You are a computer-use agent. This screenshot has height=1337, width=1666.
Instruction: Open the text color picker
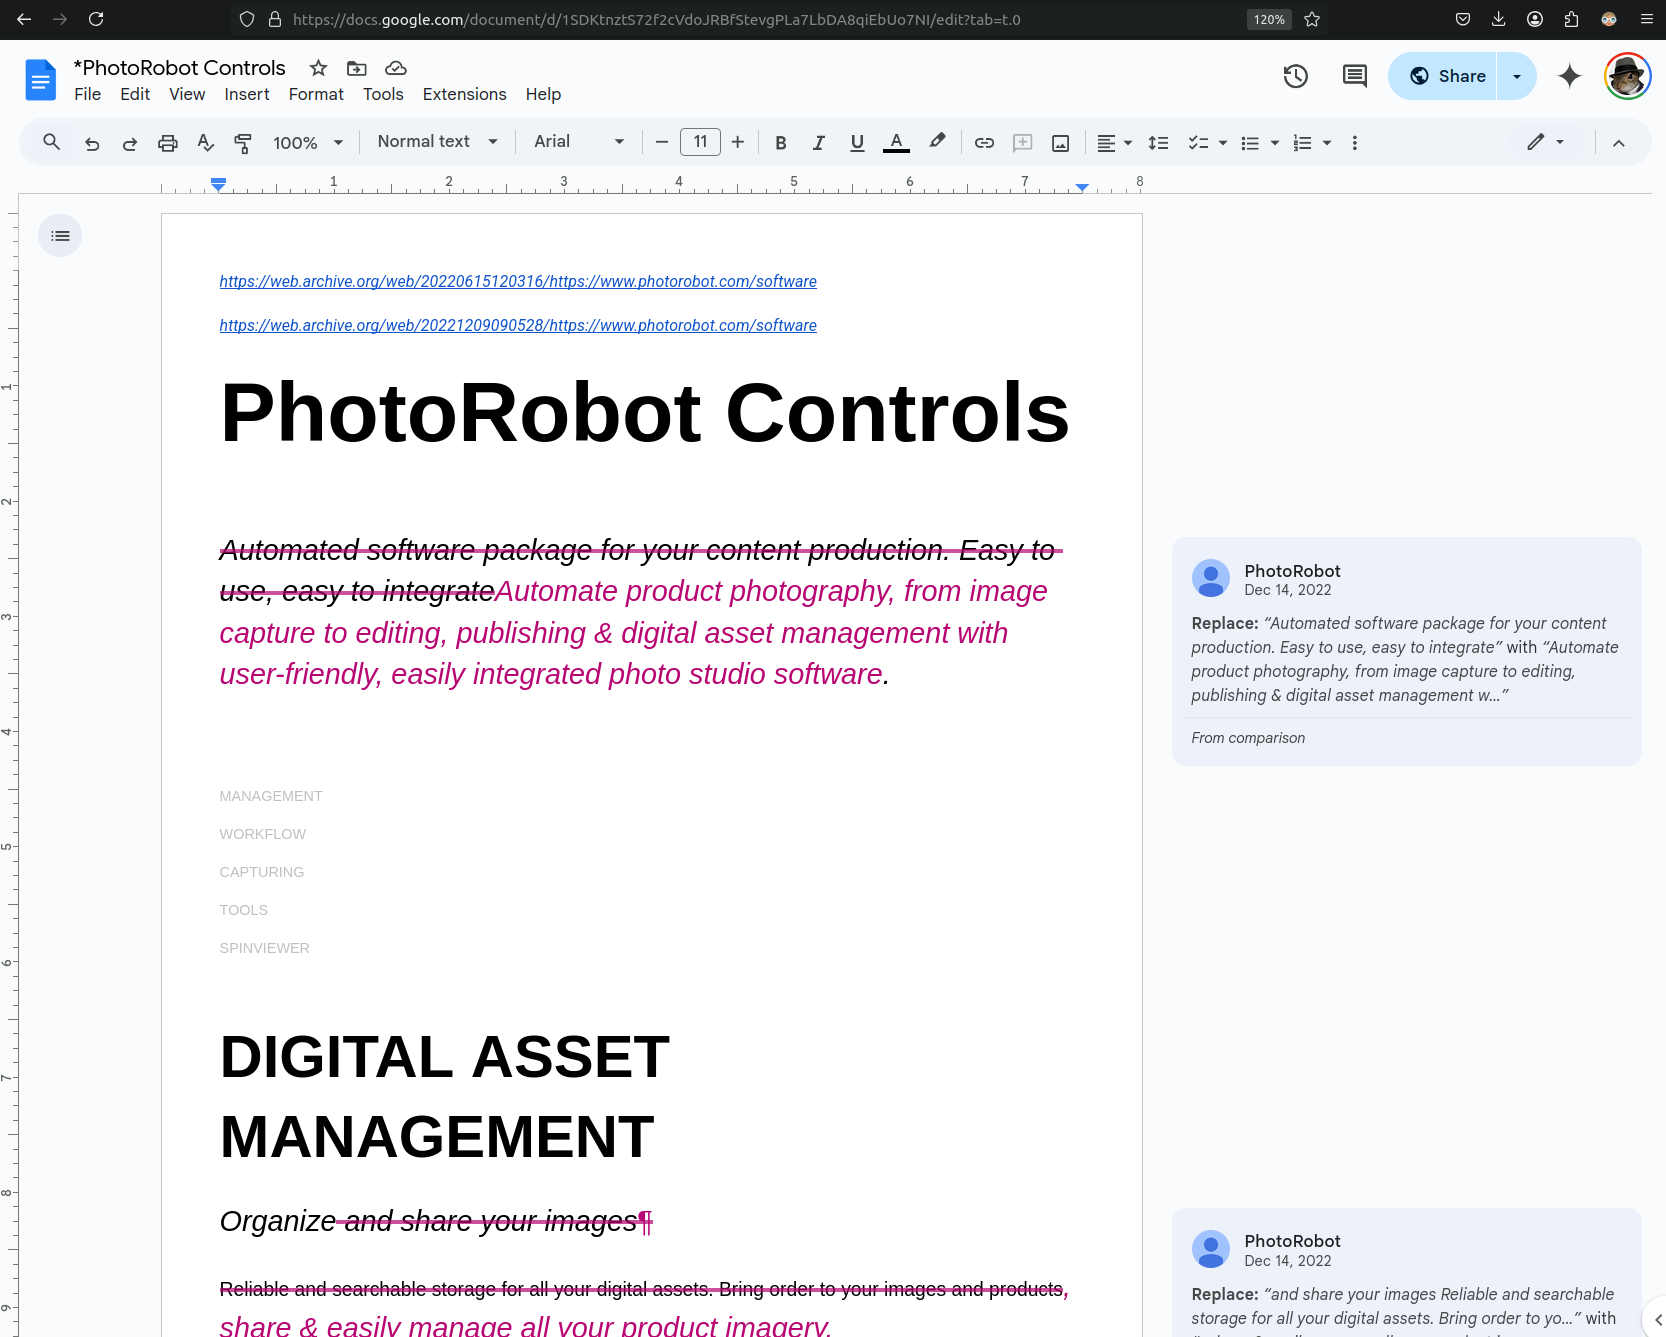[897, 143]
